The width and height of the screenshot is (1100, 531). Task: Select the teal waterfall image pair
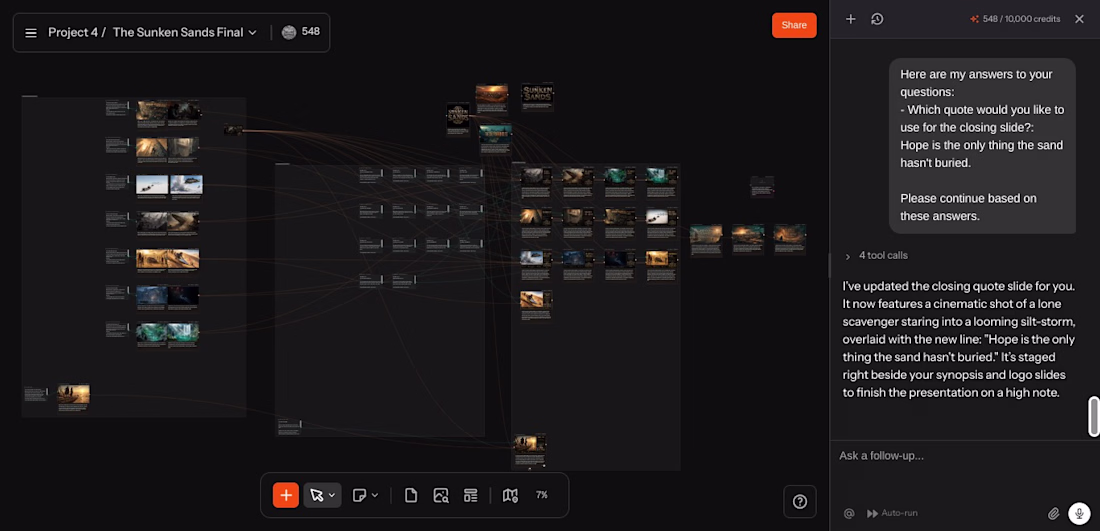[168, 332]
